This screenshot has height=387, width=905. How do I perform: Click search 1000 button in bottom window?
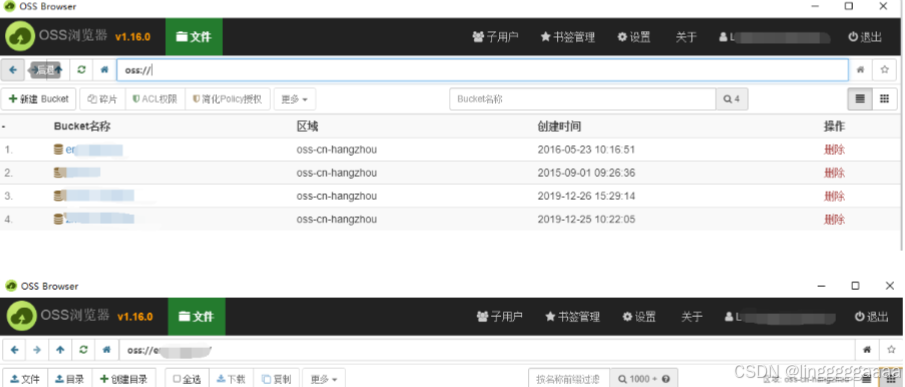coord(644,379)
